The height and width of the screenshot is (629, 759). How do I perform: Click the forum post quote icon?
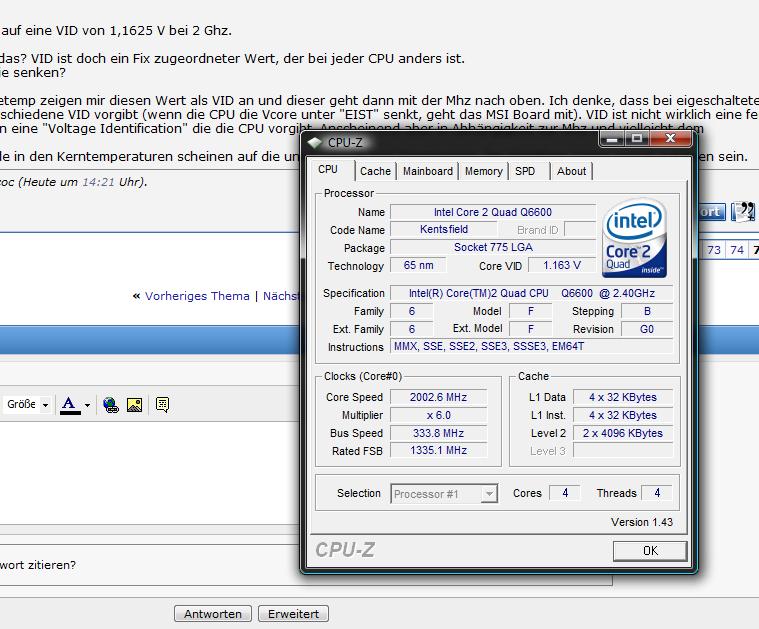743,212
